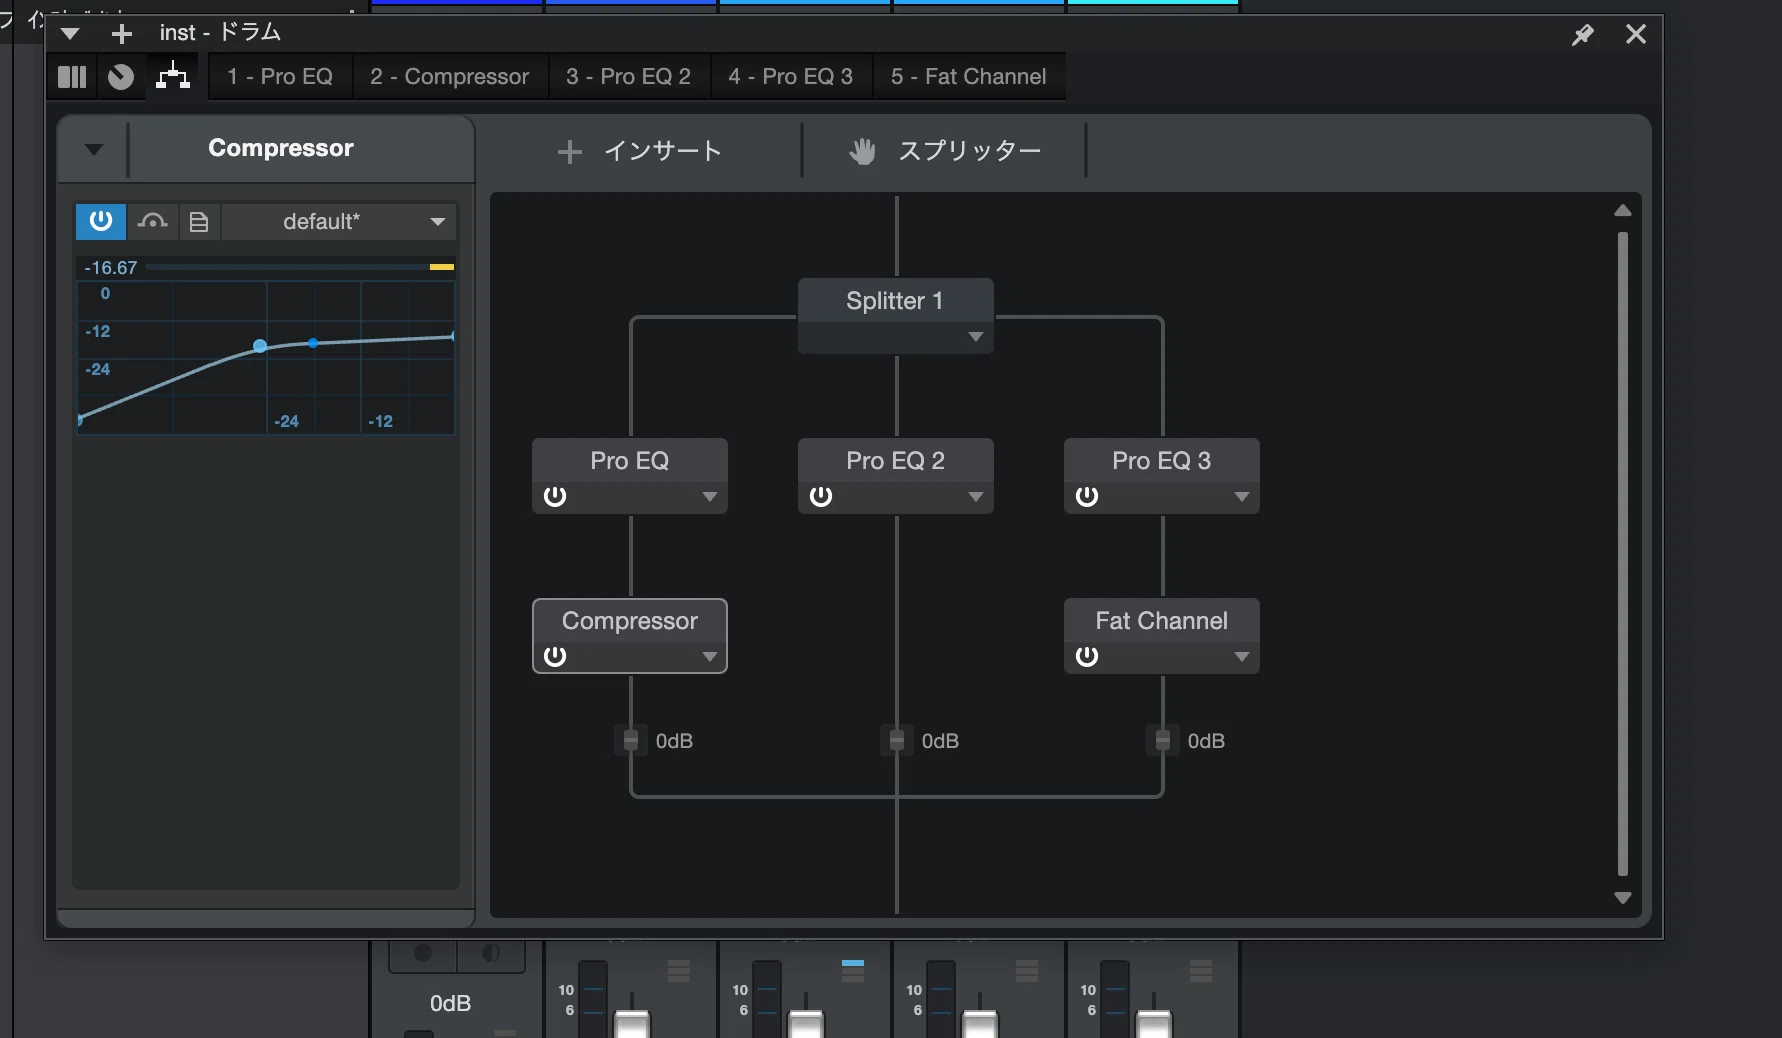Switch to 3 - Pro EQ 2 tab

pos(628,77)
